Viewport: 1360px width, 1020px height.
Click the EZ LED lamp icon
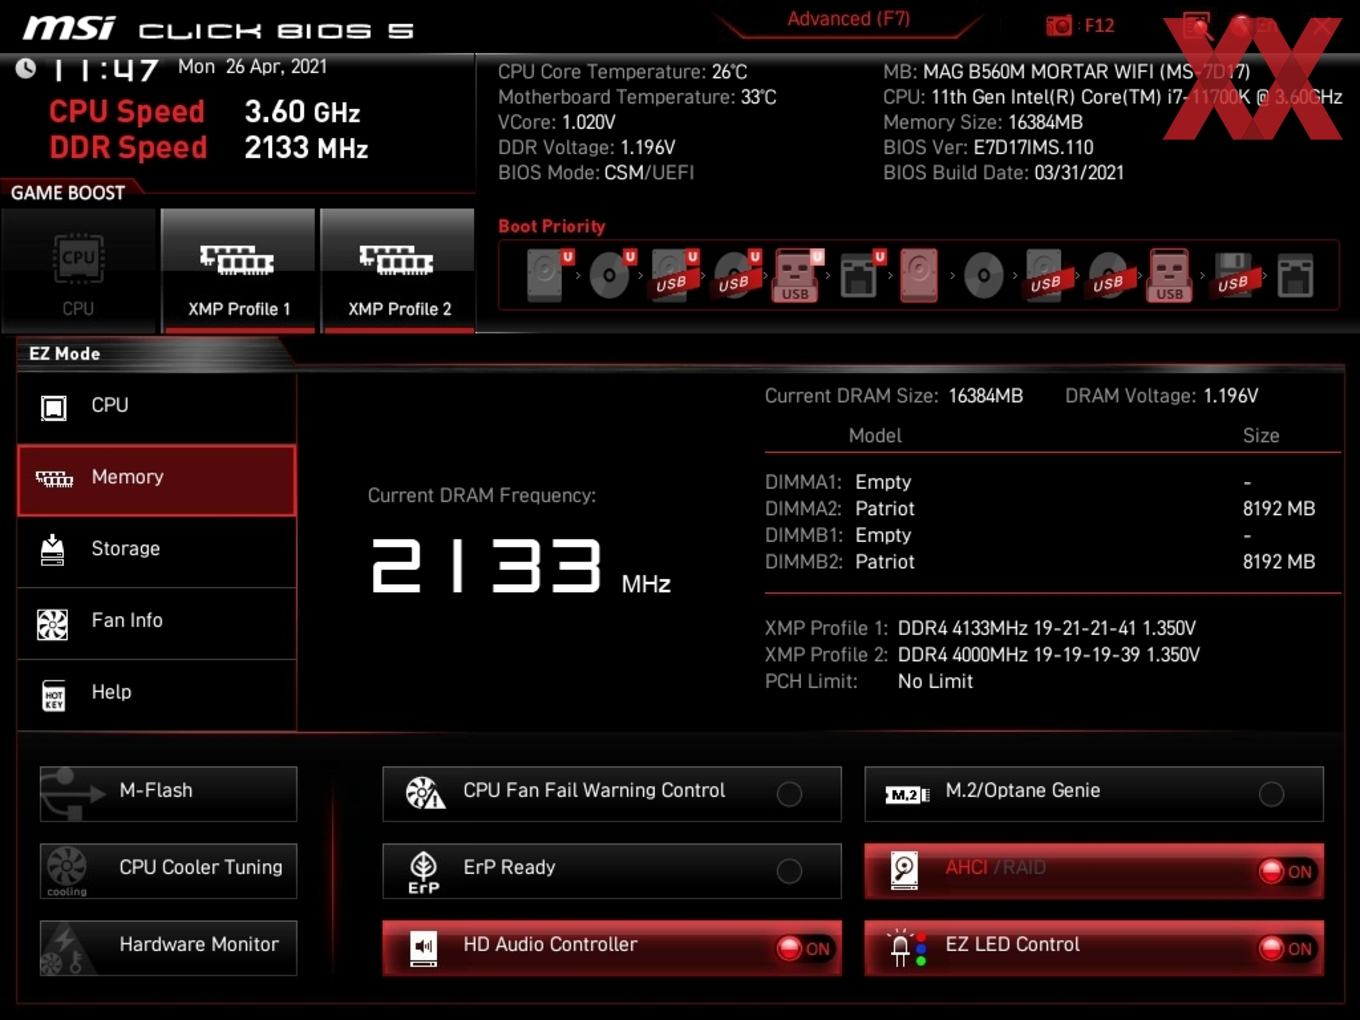coord(906,948)
